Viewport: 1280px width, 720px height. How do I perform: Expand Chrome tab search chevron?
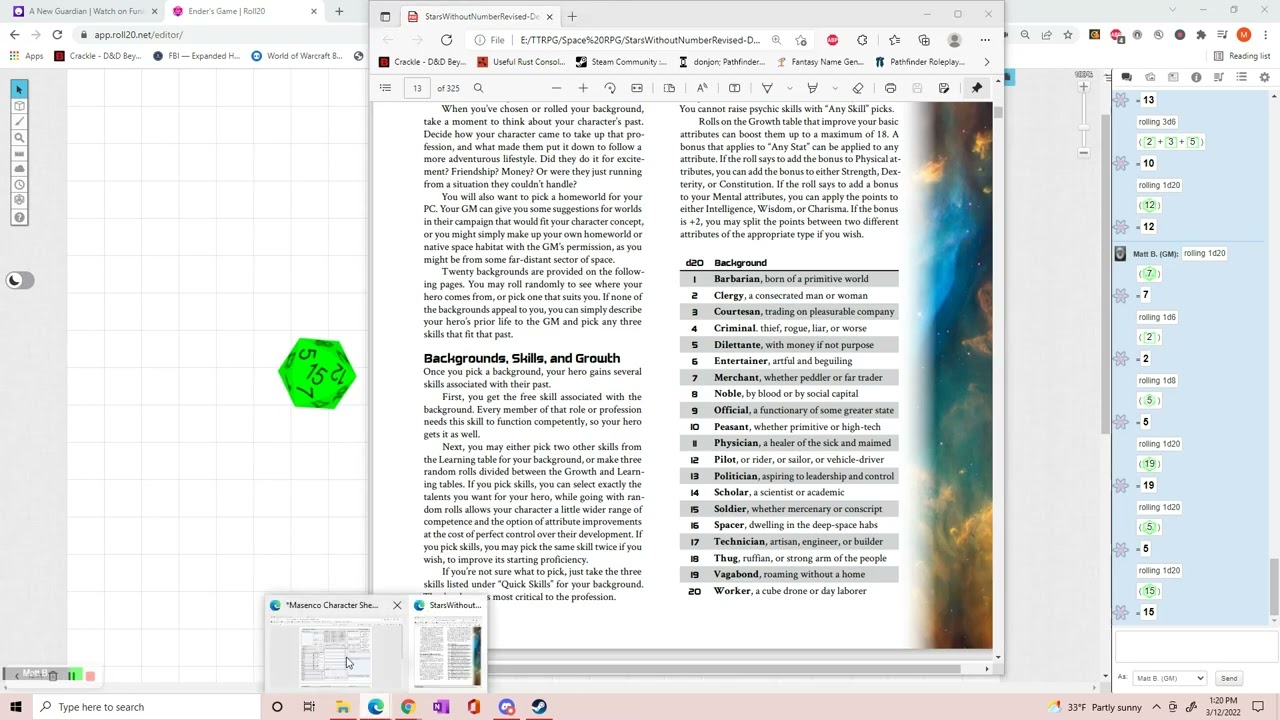[1172, 10]
